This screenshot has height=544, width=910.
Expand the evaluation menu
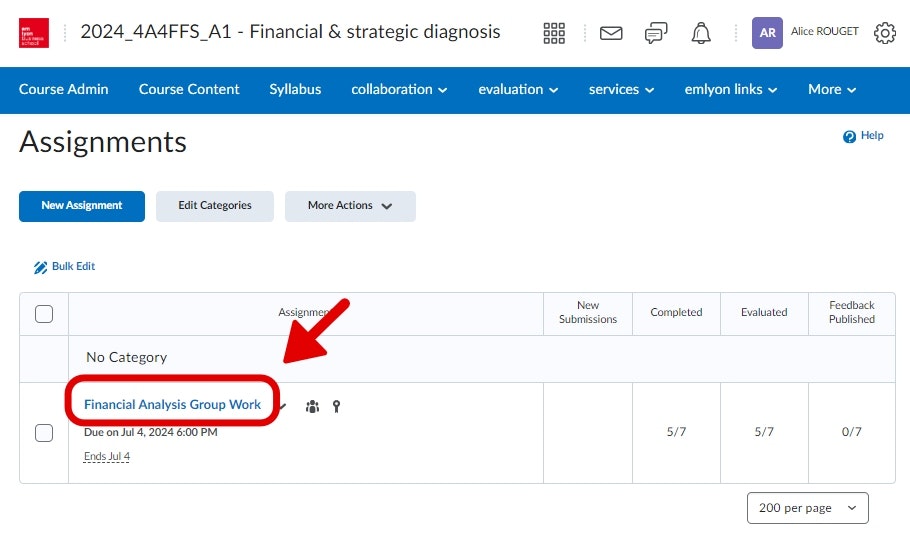(518, 89)
